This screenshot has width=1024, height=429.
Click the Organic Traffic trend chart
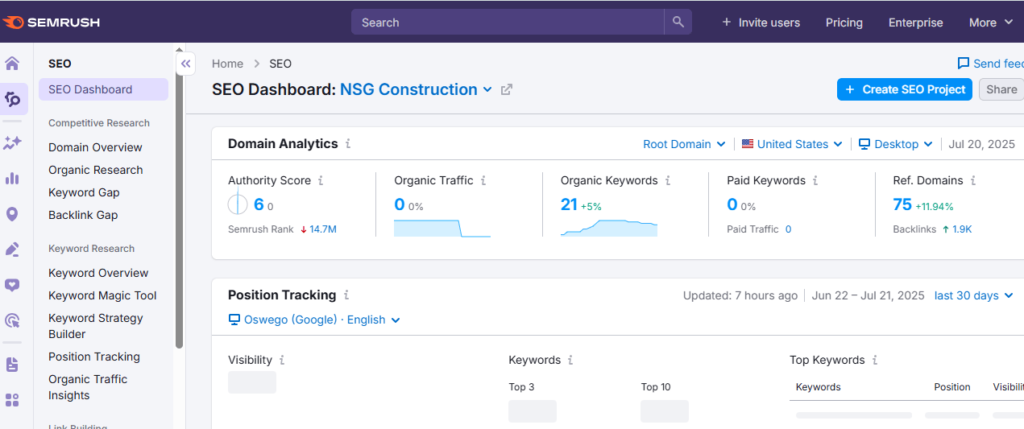pos(442,228)
